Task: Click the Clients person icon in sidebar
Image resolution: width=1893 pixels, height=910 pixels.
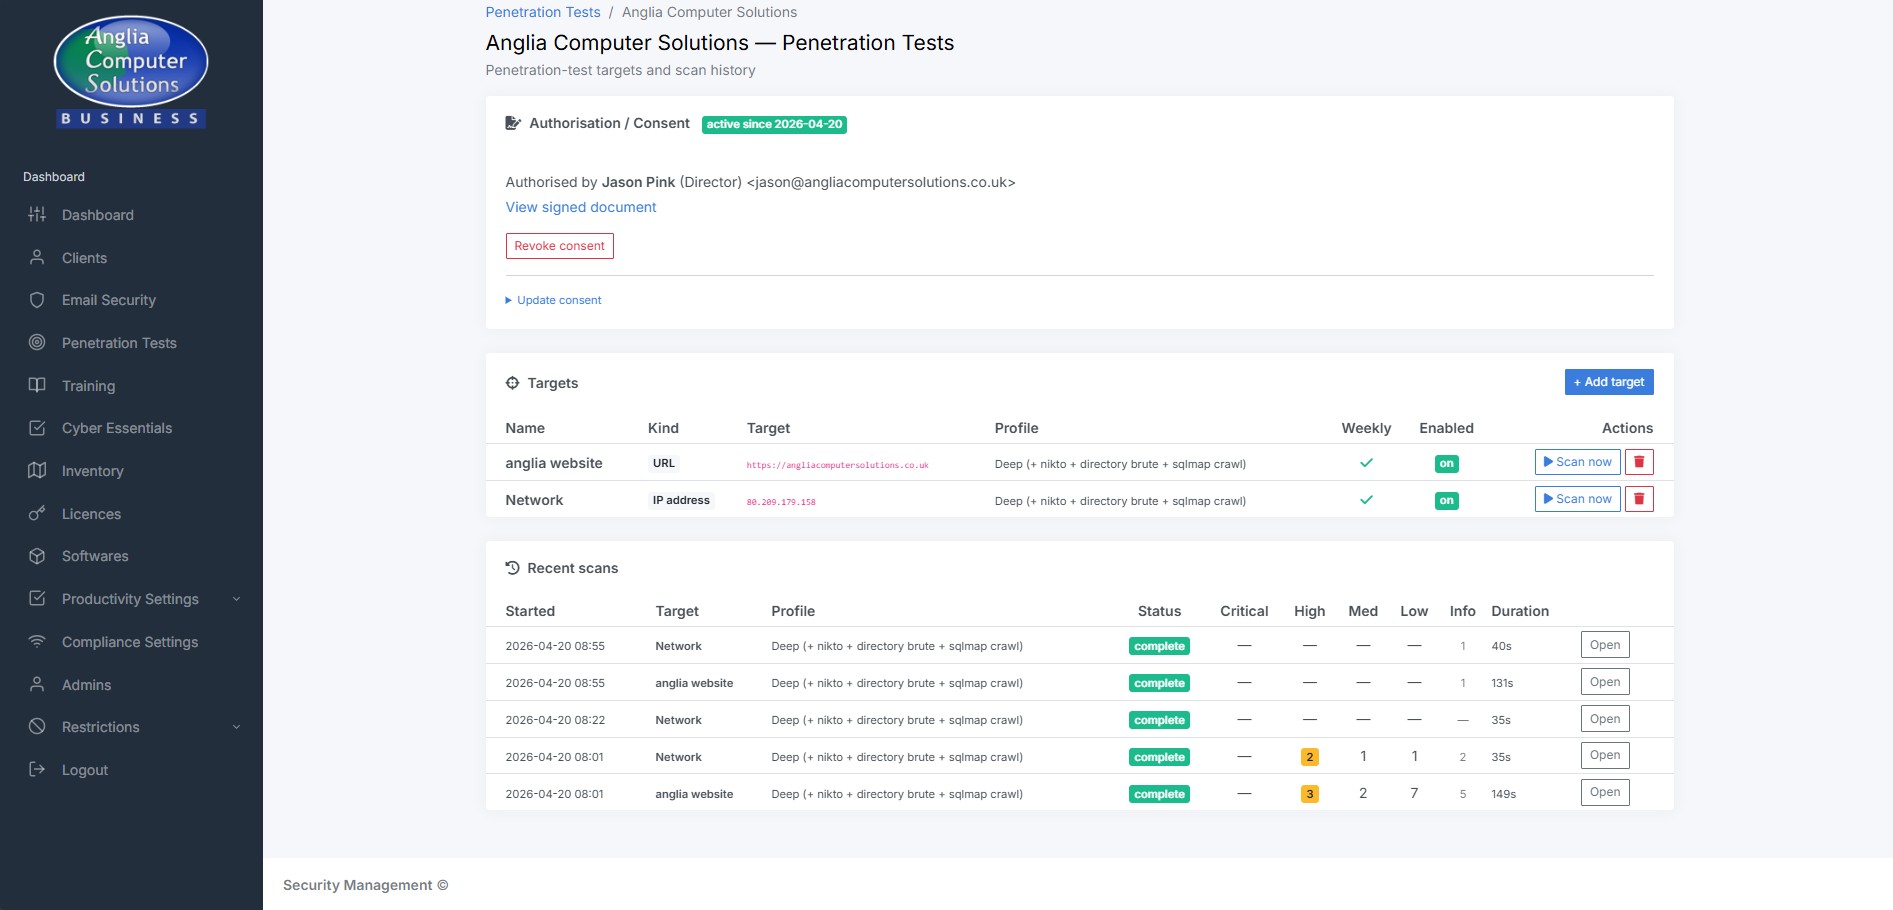Action: [37, 257]
